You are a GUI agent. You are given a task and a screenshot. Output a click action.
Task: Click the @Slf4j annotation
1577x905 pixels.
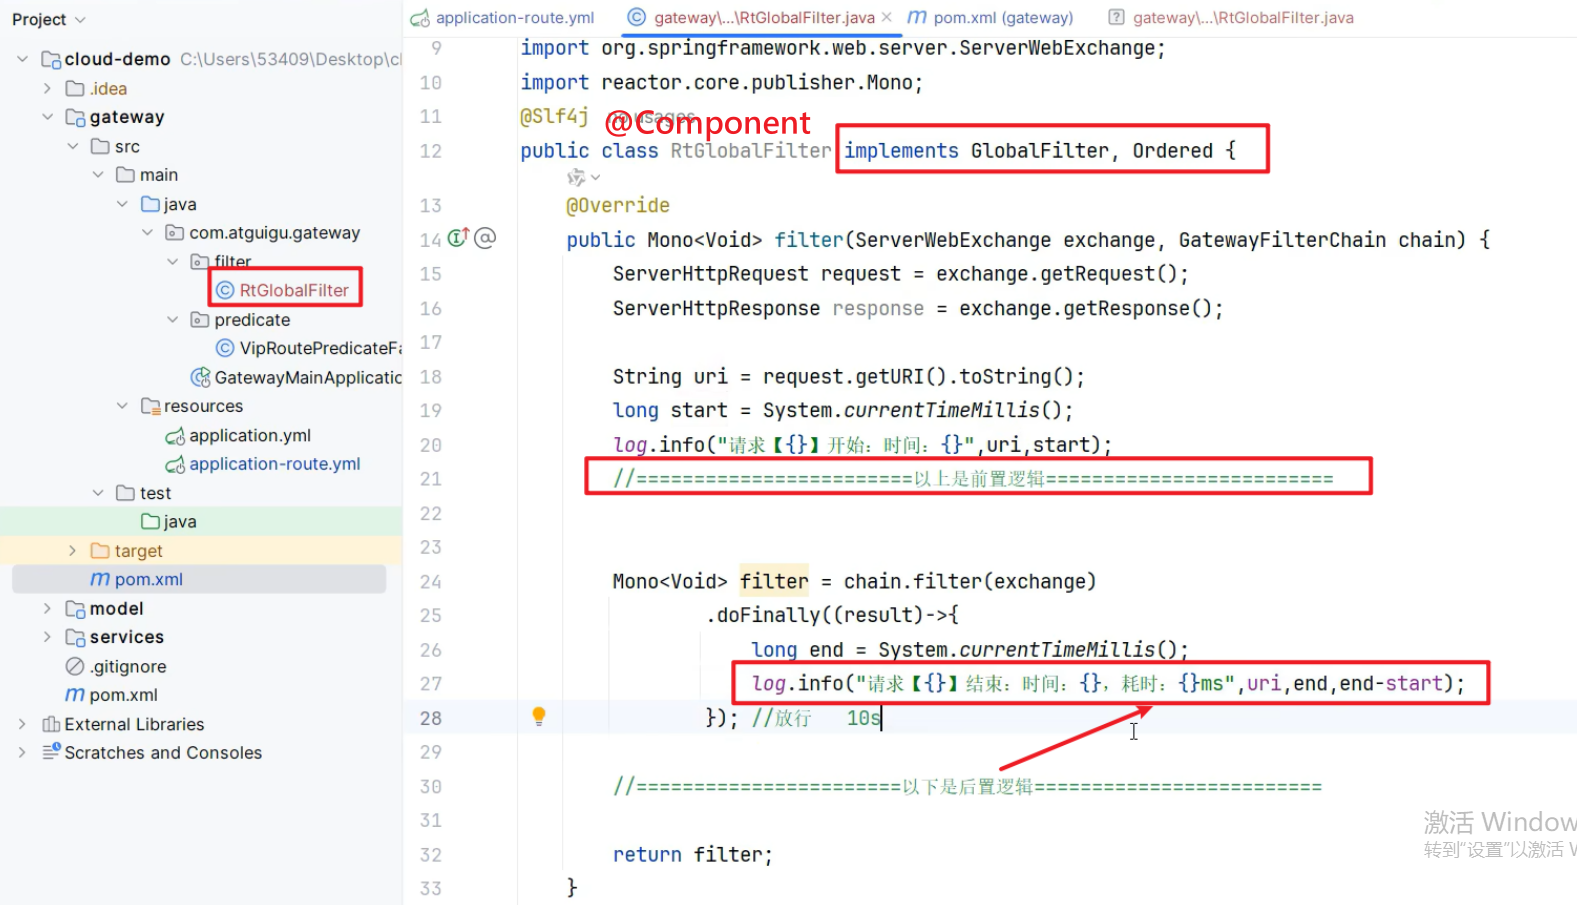(554, 117)
